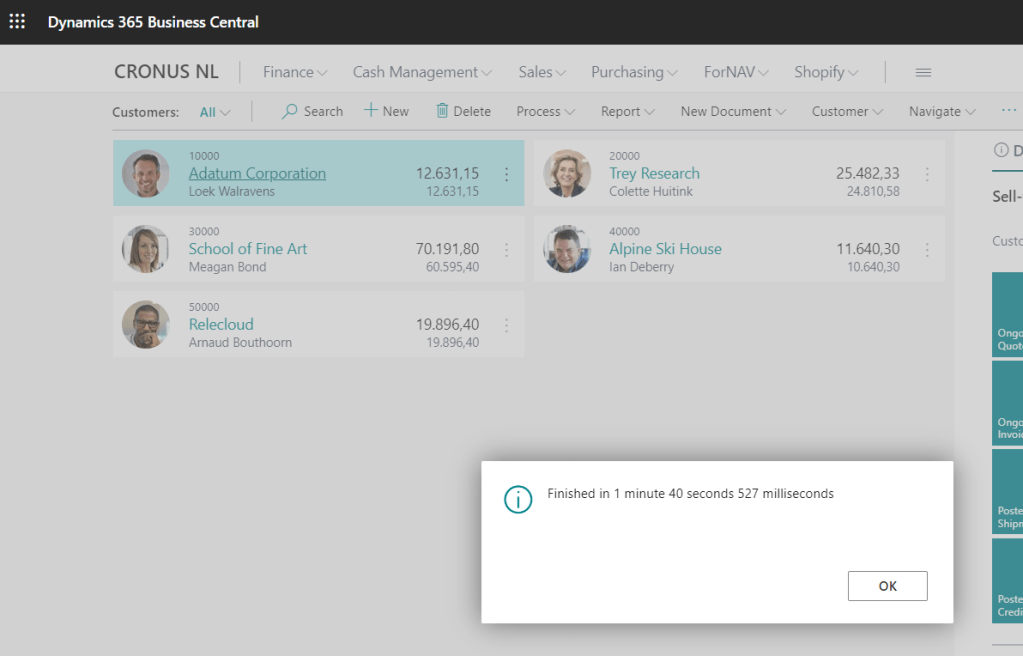
Task: Open the School of Fine Art link
Action: [247, 249]
